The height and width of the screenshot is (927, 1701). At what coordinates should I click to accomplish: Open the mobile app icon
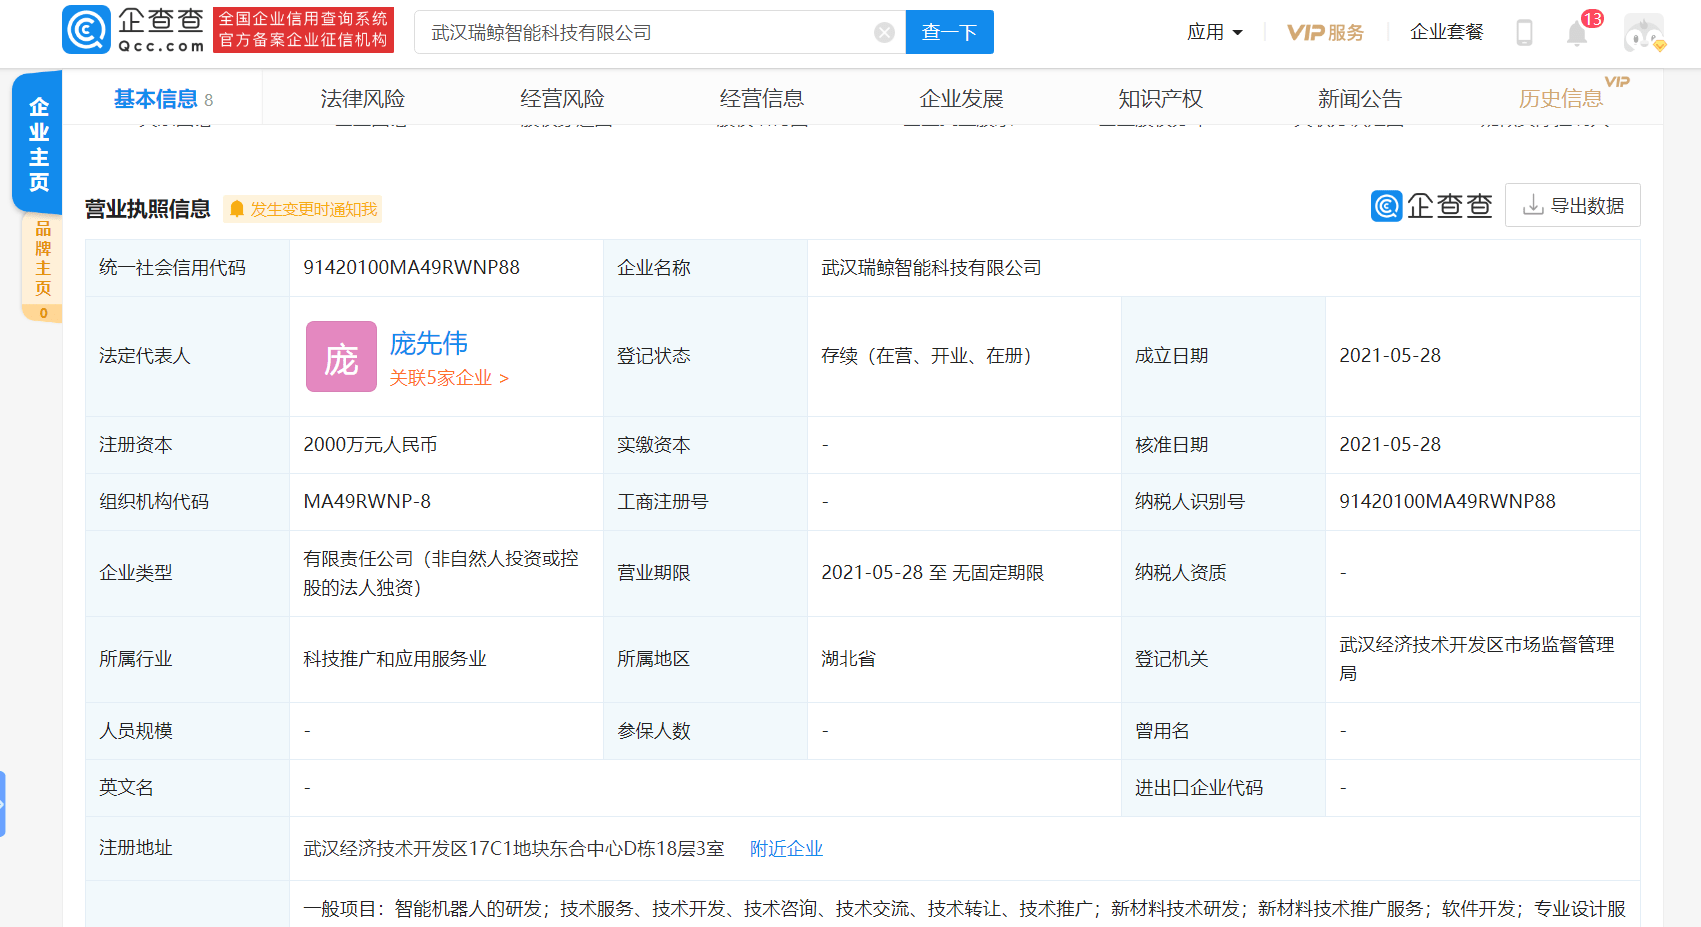coord(1524,32)
